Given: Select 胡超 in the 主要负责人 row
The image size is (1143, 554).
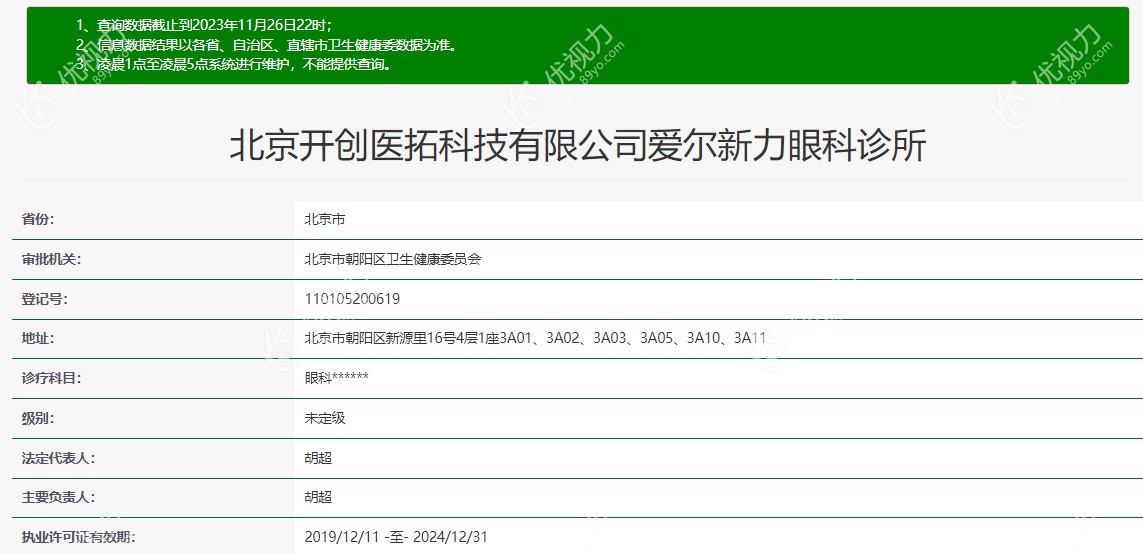Looking at the screenshot, I should coord(318,498).
